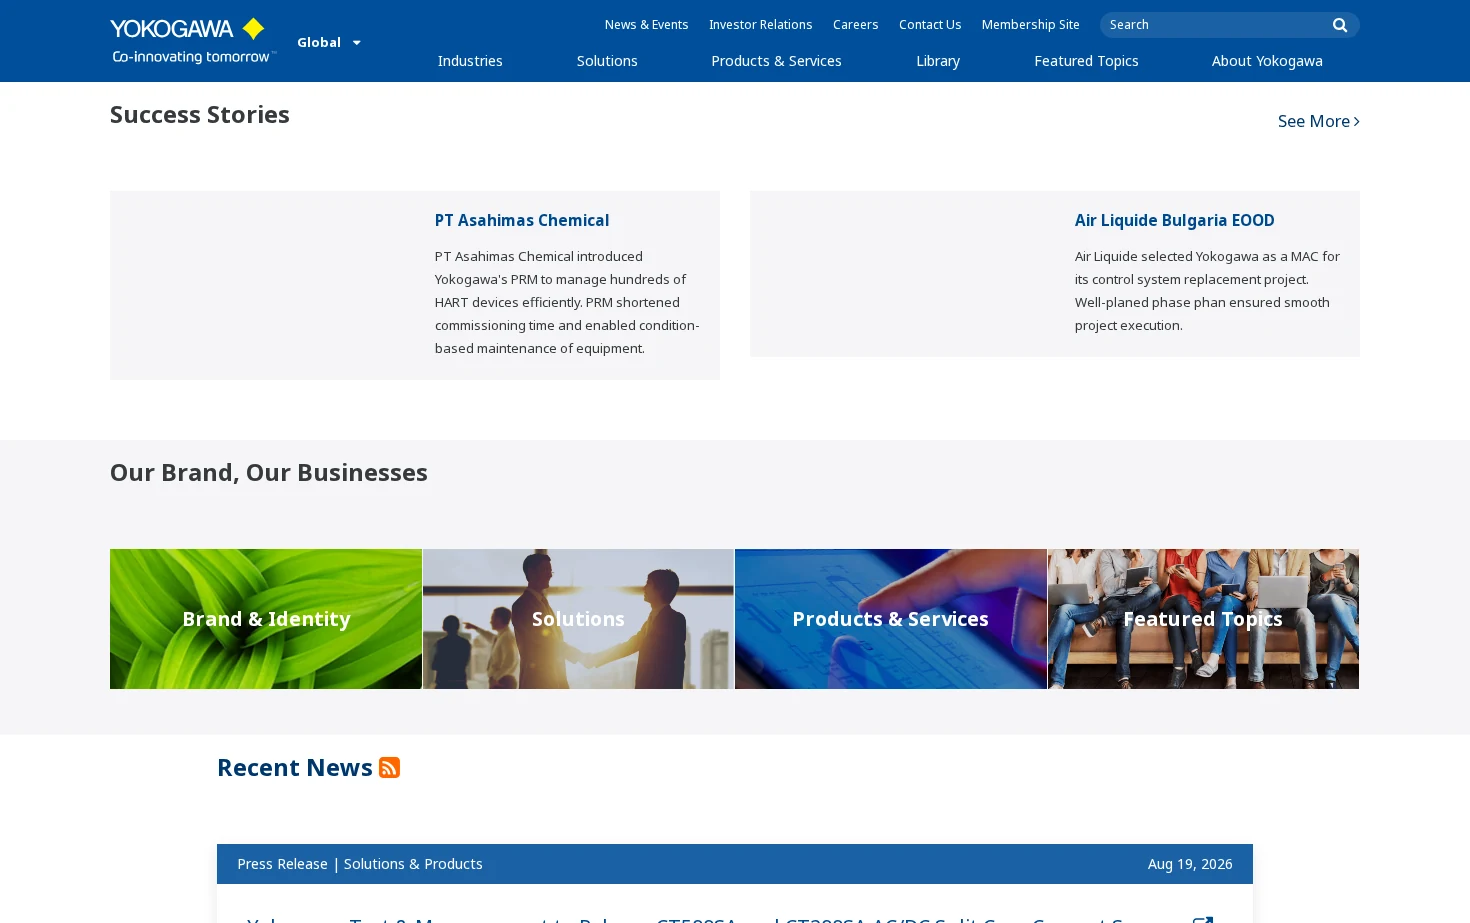Visit the Investor Relations page

coord(760,25)
